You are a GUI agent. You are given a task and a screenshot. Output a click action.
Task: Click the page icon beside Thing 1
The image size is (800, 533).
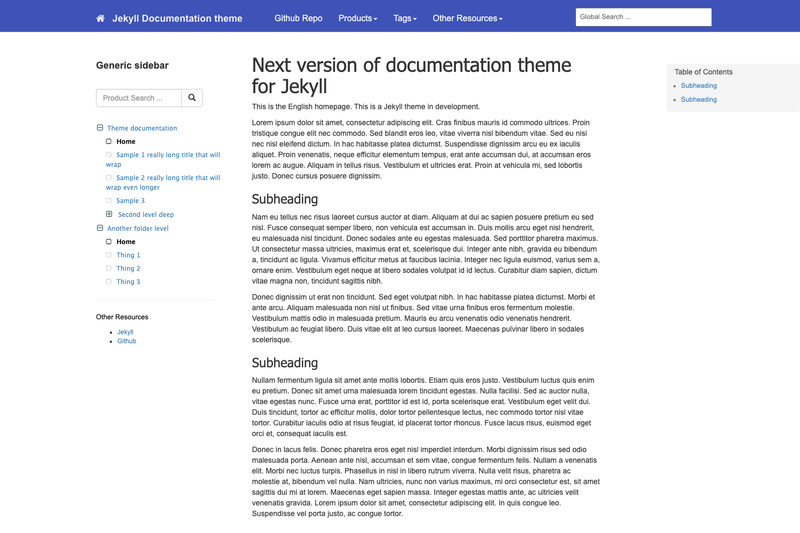point(109,255)
